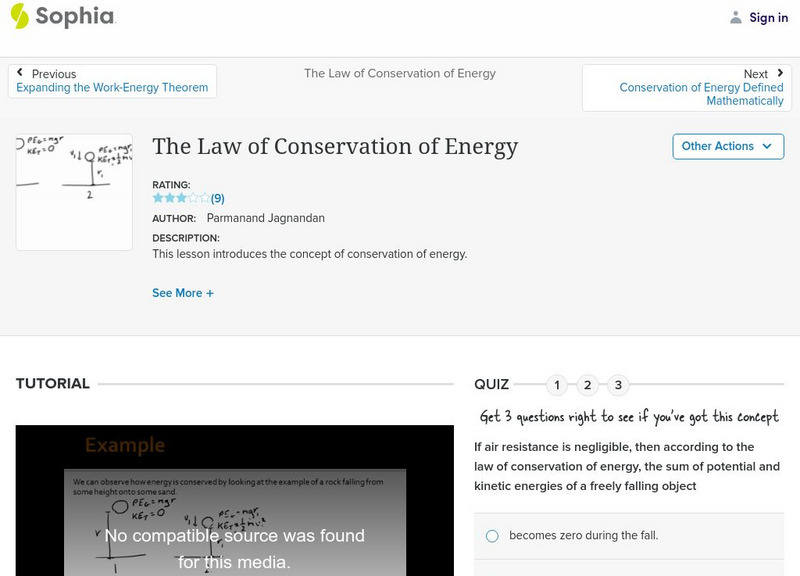Click the Other Actions chevron arrow
Viewport: 800px width, 576px height.
tap(768, 146)
